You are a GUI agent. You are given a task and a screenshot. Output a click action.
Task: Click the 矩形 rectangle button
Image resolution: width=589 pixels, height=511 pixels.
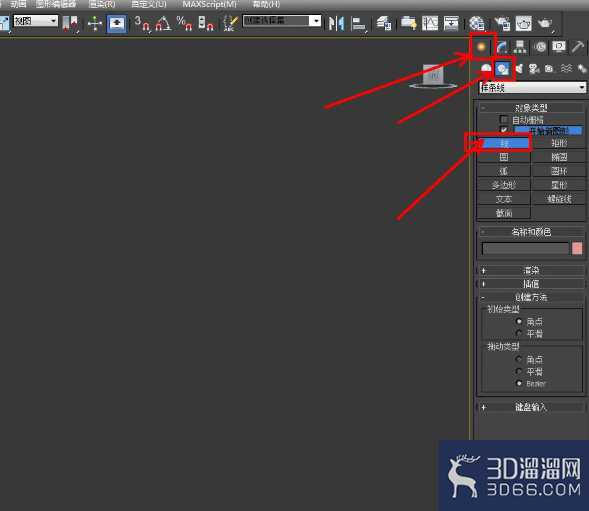point(559,143)
